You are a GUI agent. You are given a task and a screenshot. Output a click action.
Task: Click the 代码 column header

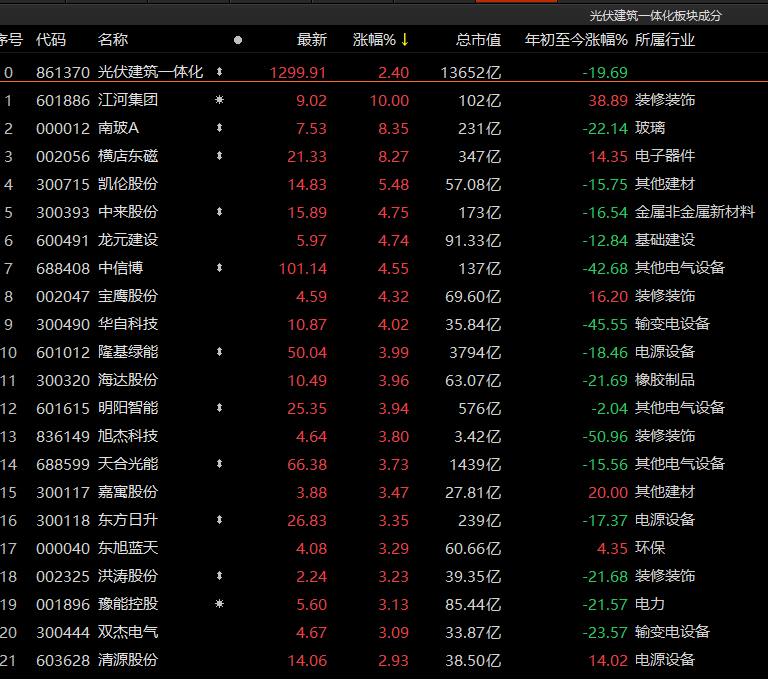click(x=51, y=40)
